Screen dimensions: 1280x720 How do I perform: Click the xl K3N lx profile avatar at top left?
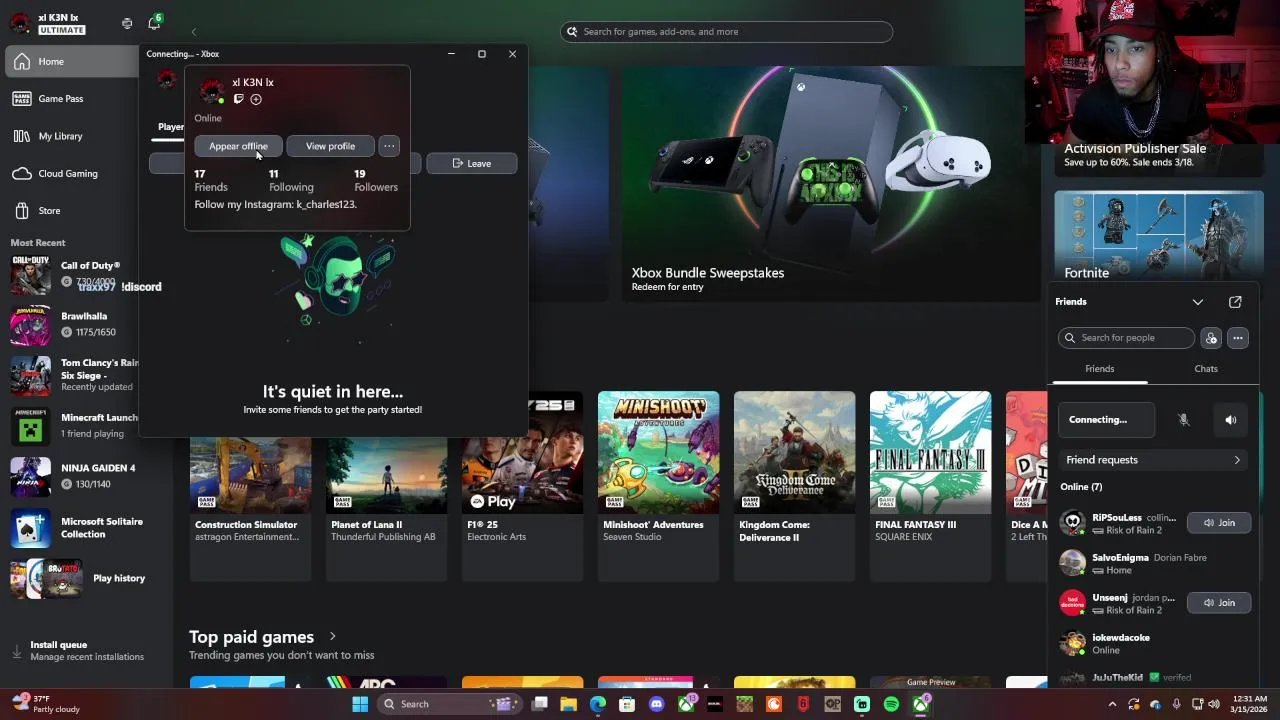pos(20,23)
